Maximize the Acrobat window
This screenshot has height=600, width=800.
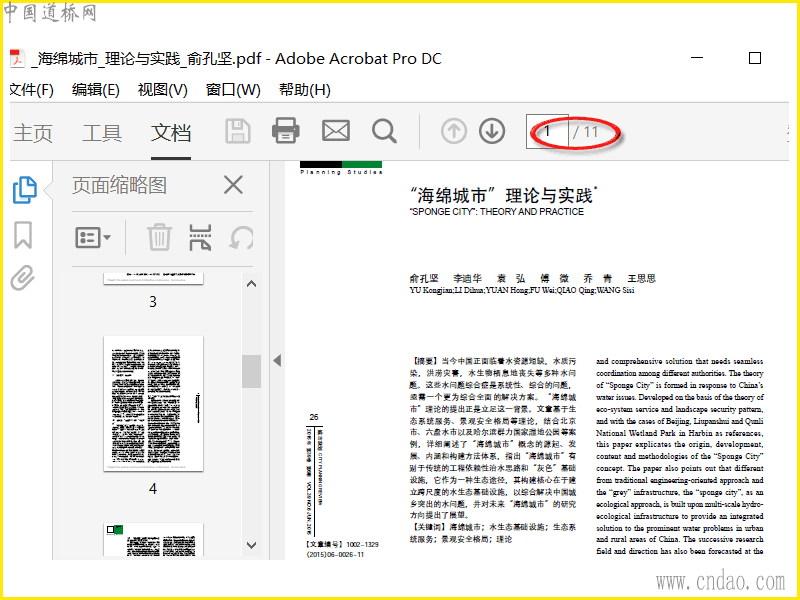tap(755, 58)
